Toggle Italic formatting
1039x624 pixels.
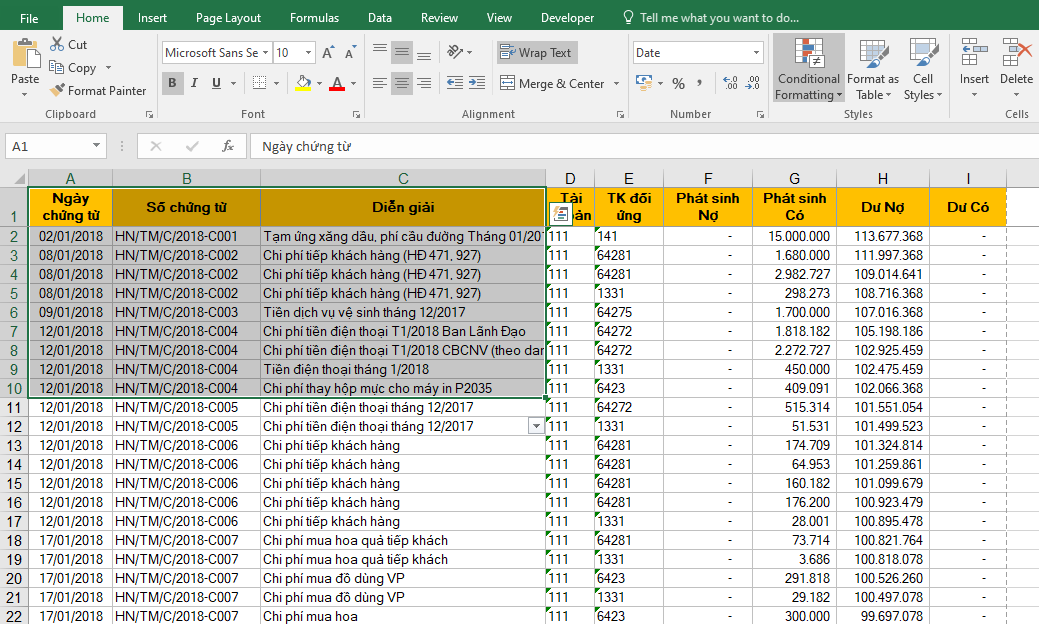(194, 84)
